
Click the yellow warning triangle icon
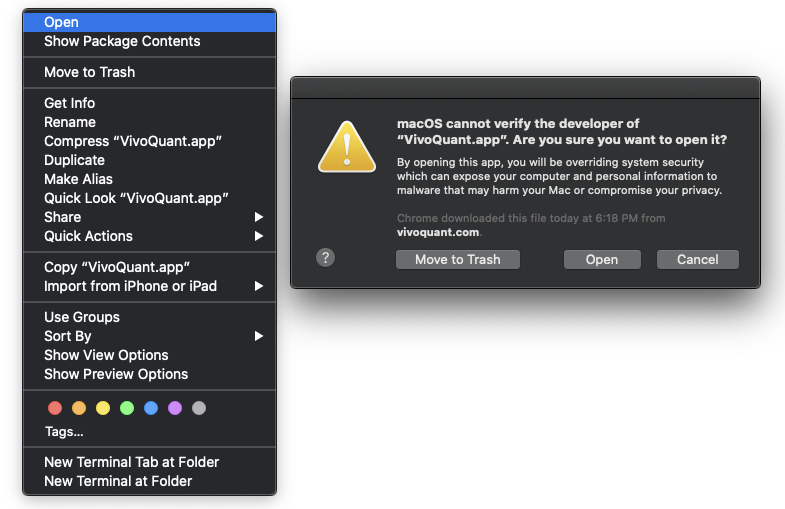click(346, 148)
